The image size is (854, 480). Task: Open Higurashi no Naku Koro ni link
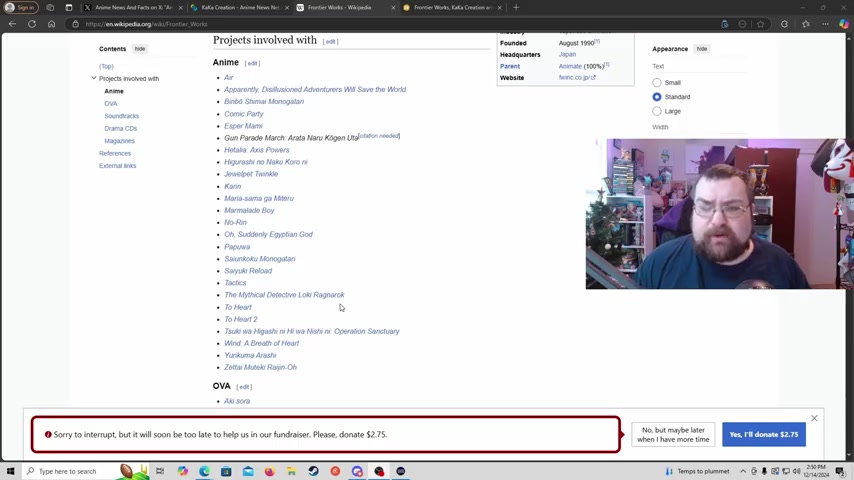(266, 162)
